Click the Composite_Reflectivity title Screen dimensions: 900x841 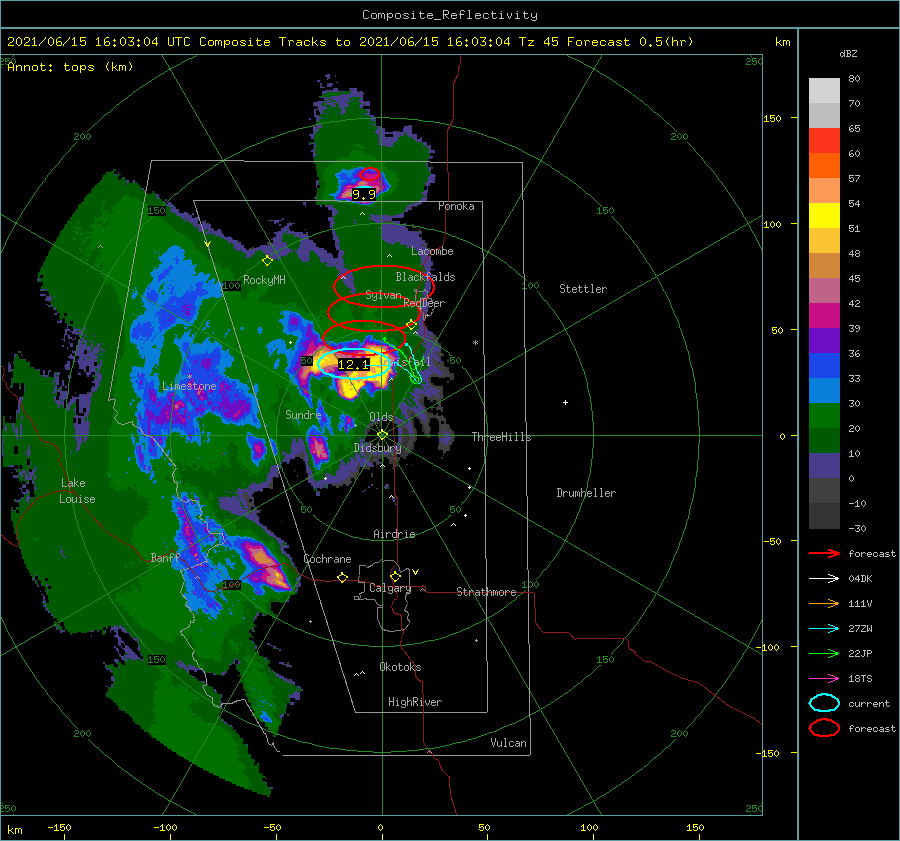point(450,15)
